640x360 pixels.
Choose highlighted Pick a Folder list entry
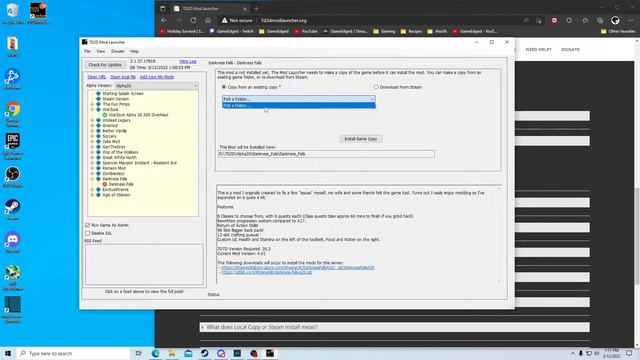(x=298, y=105)
